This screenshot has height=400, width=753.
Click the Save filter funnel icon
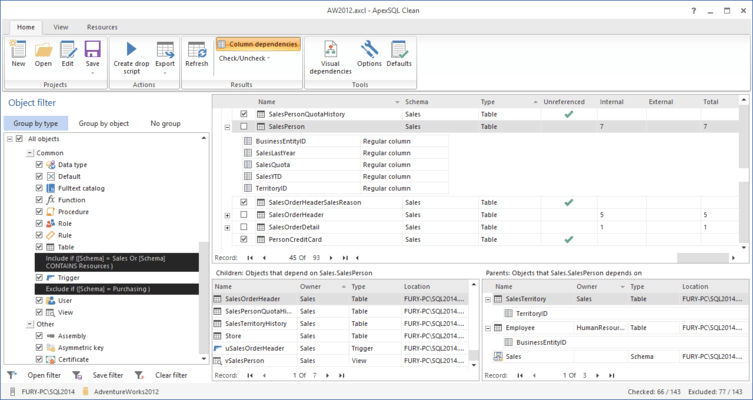(77, 375)
